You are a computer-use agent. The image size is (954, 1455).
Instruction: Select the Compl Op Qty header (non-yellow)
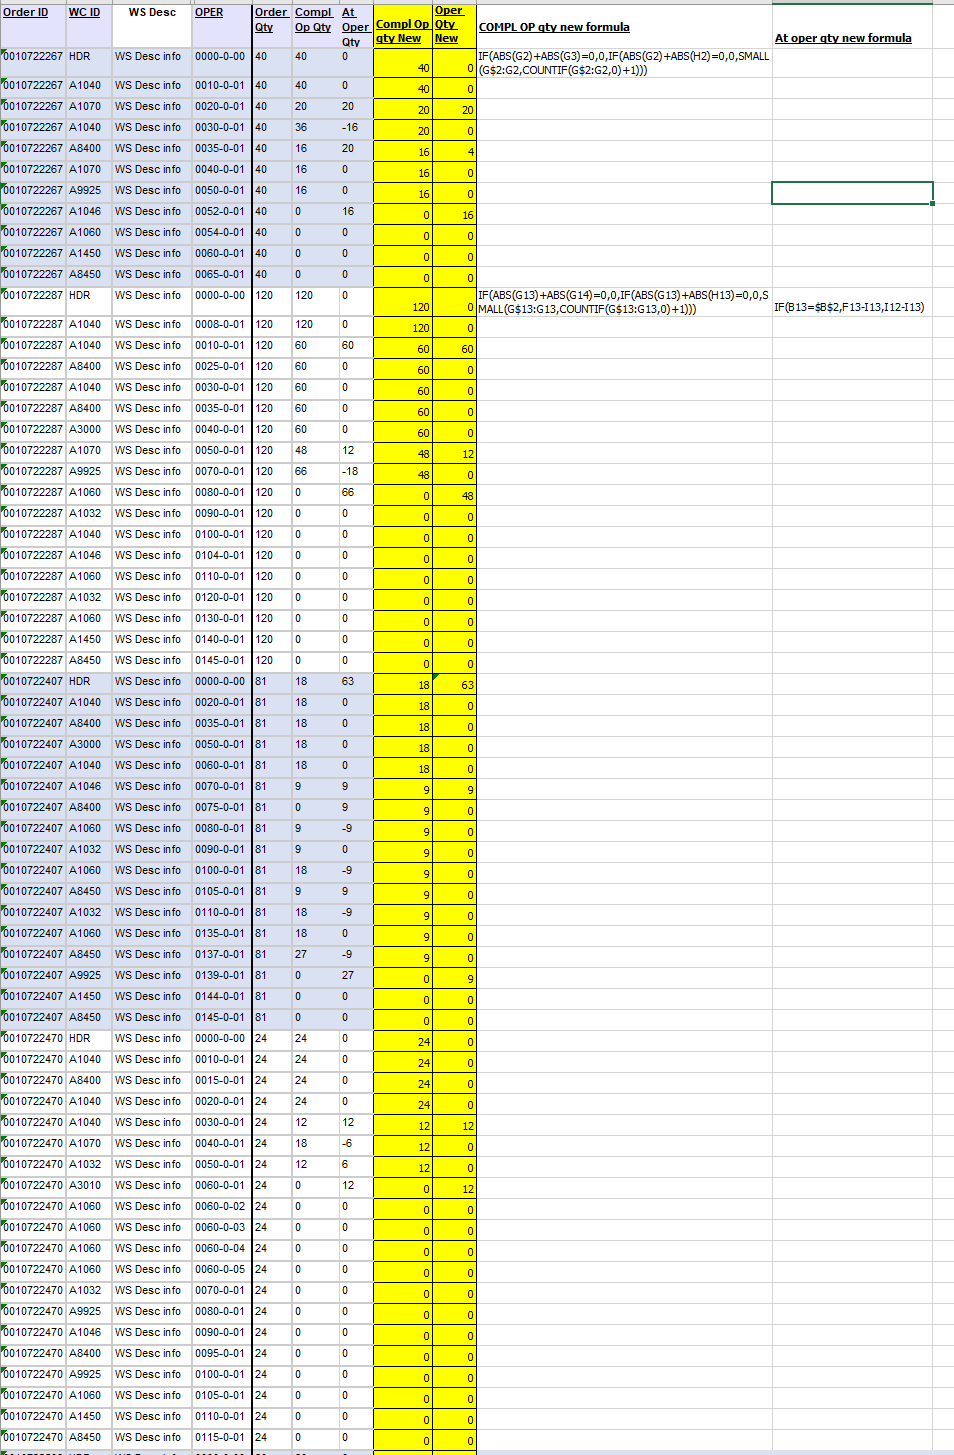(x=315, y=25)
